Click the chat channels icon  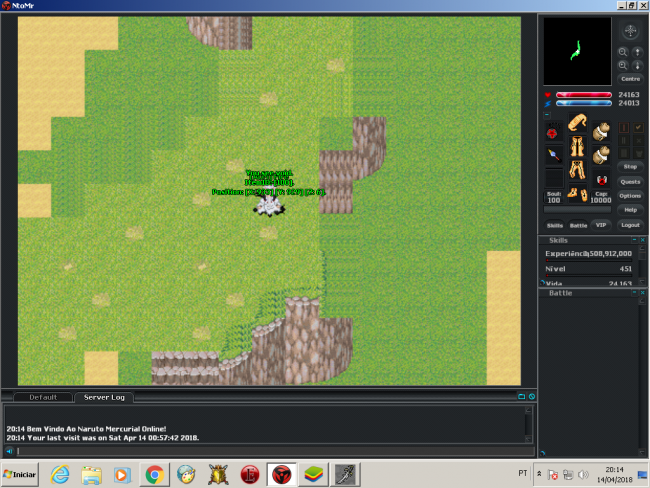click(x=521, y=396)
